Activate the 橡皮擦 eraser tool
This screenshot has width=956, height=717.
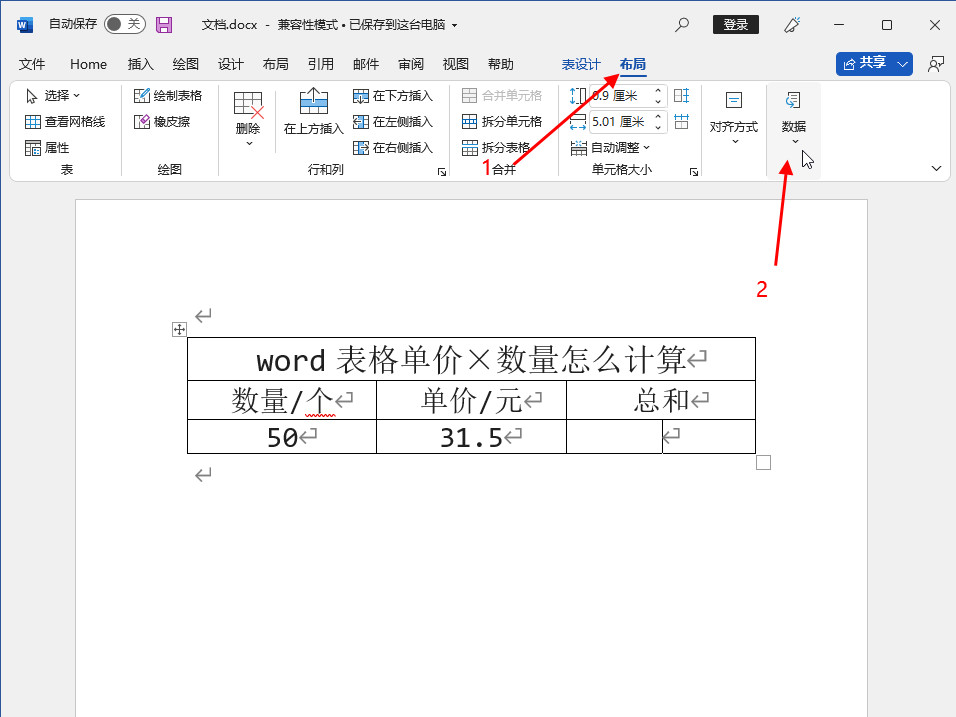pyautogui.click(x=162, y=122)
